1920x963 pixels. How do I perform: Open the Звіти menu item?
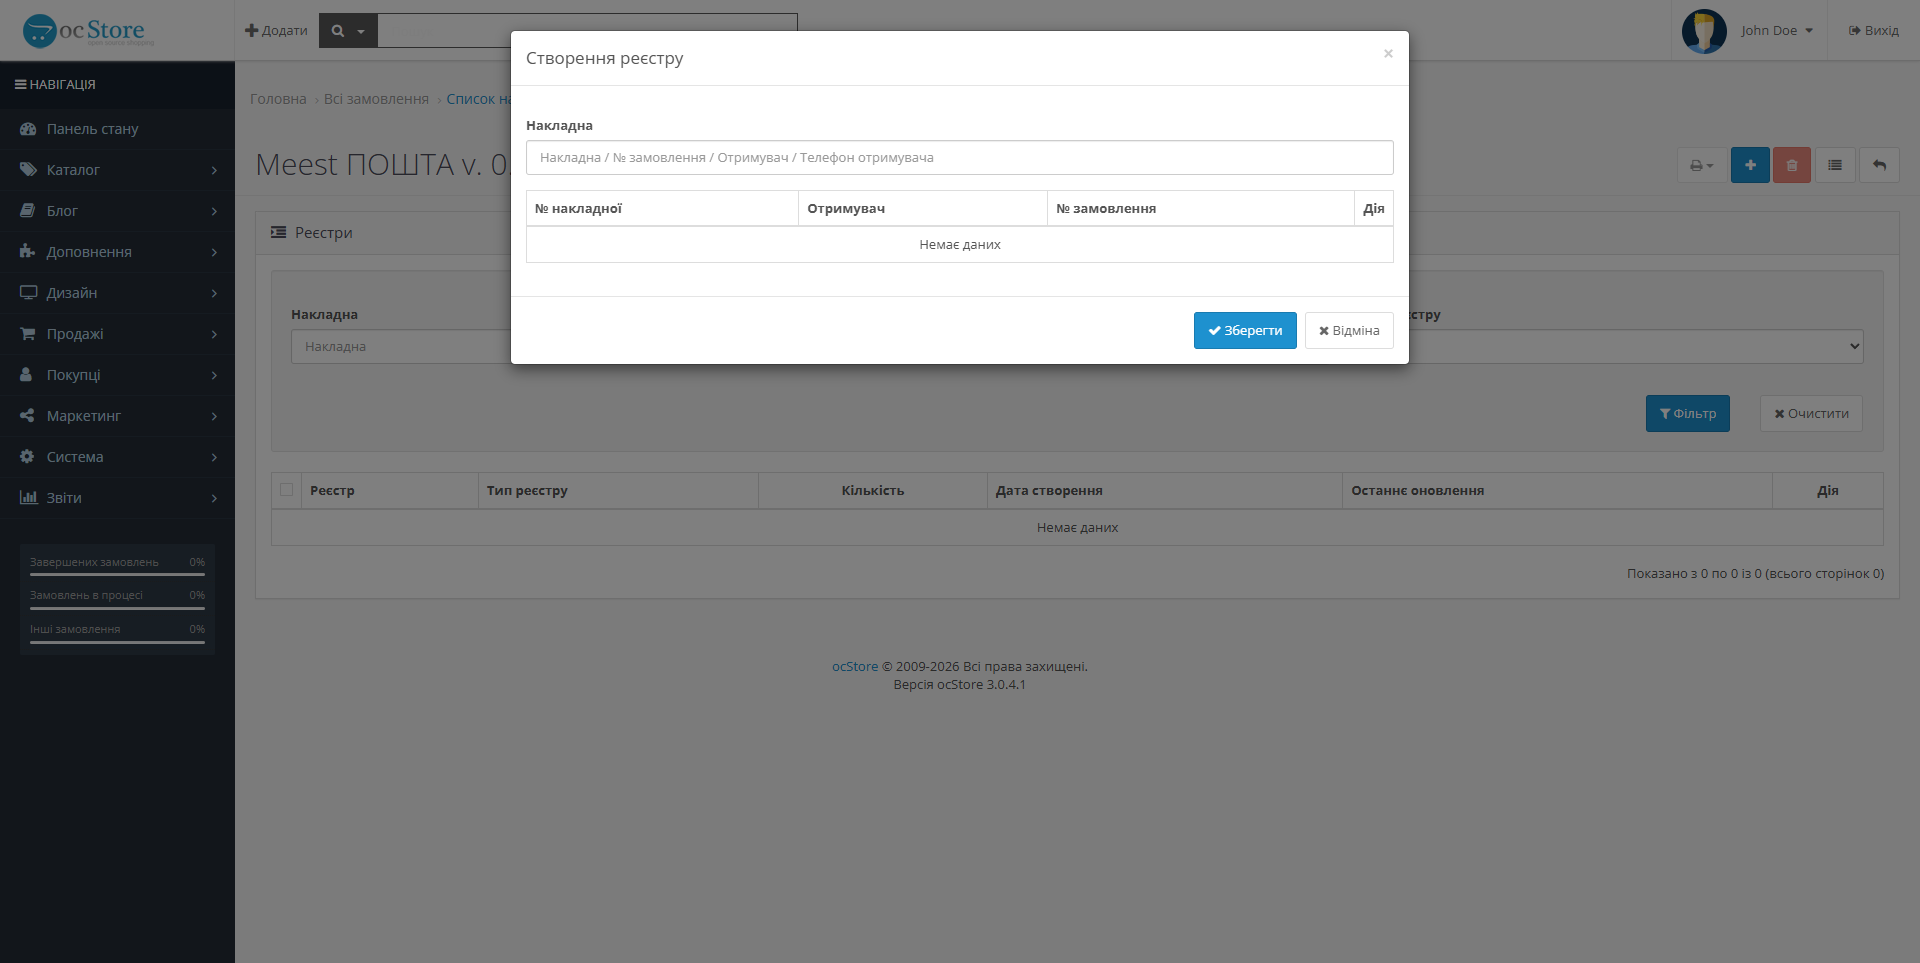pyautogui.click(x=117, y=498)
